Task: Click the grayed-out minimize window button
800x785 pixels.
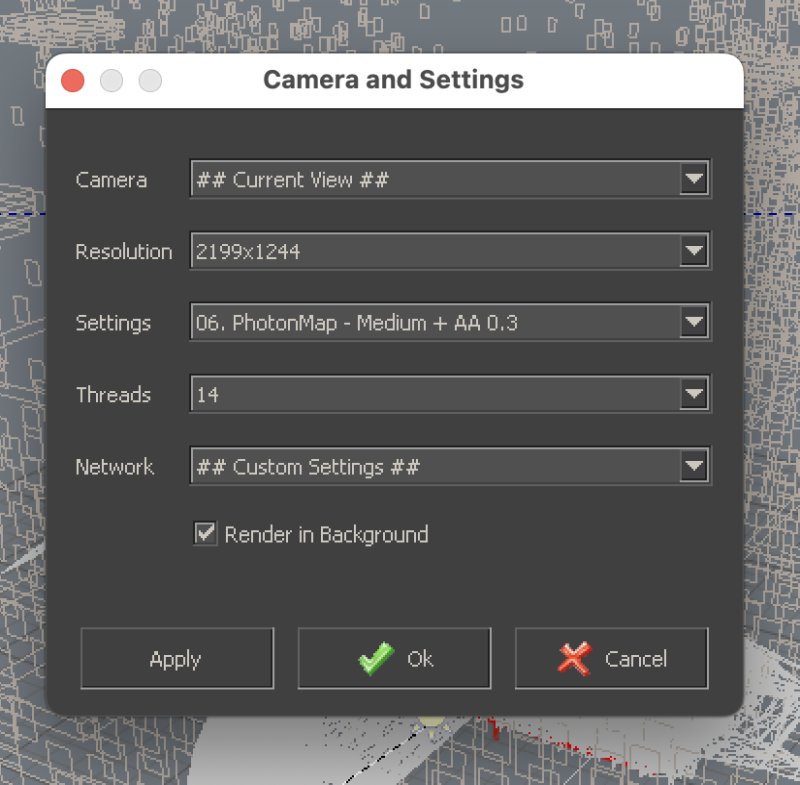Action: click(111, 81)
